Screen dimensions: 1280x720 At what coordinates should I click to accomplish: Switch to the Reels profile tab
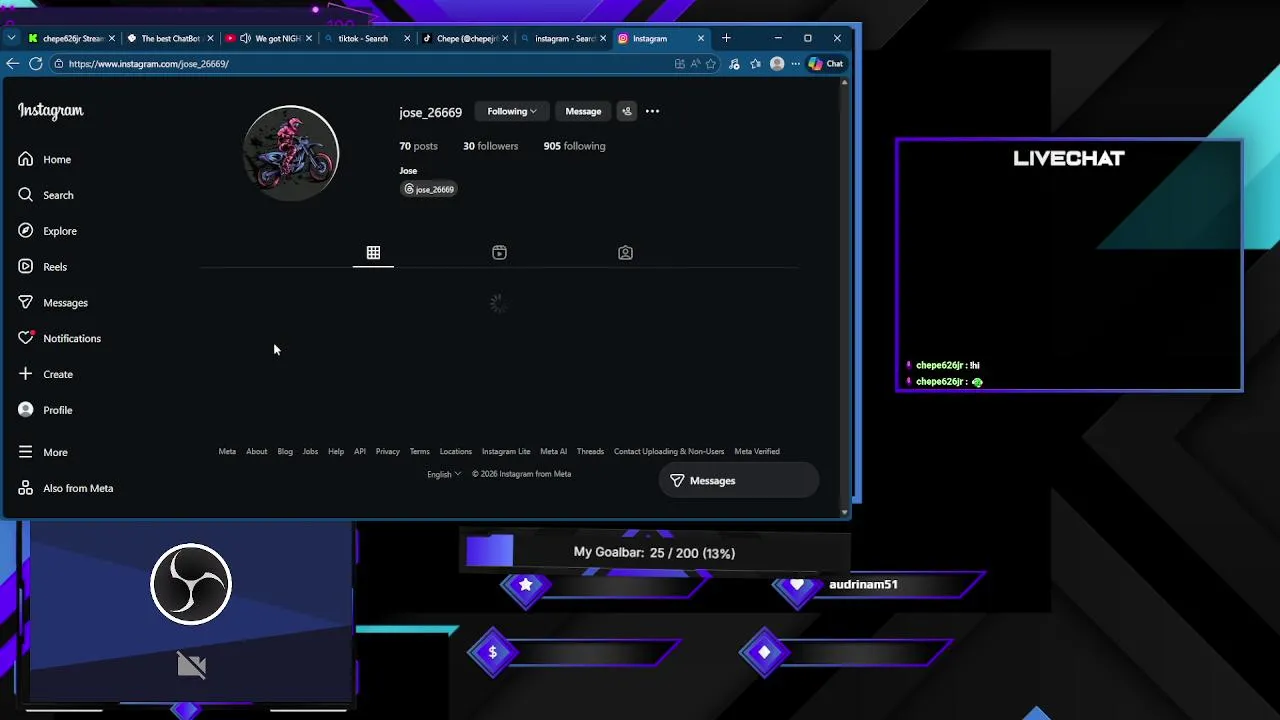[499, 253]
